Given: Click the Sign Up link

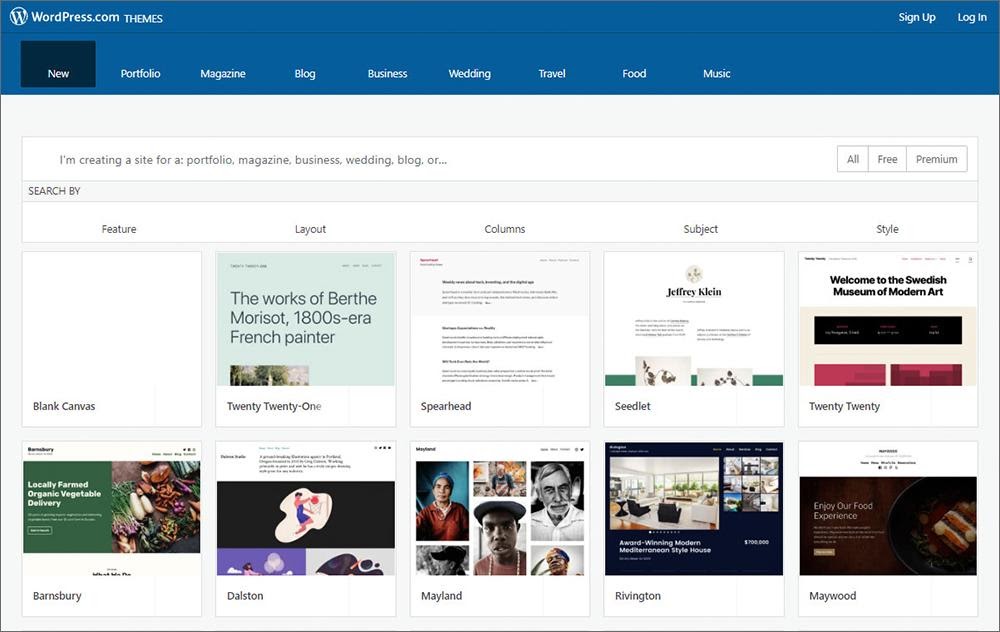Looking at the screenshot, I should click(916, 17).
